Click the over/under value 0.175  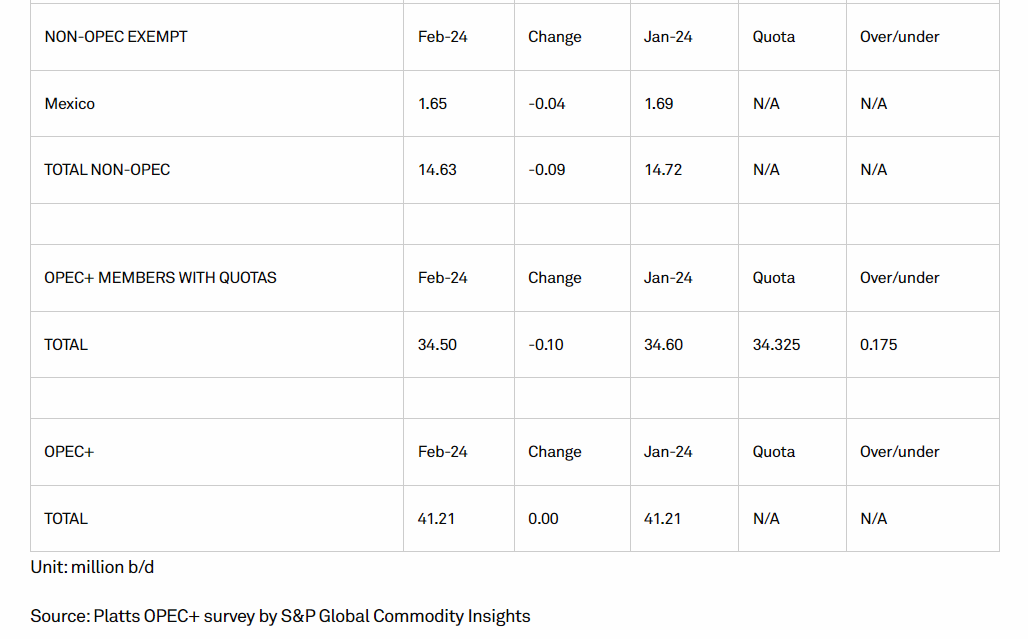(878, 345)
